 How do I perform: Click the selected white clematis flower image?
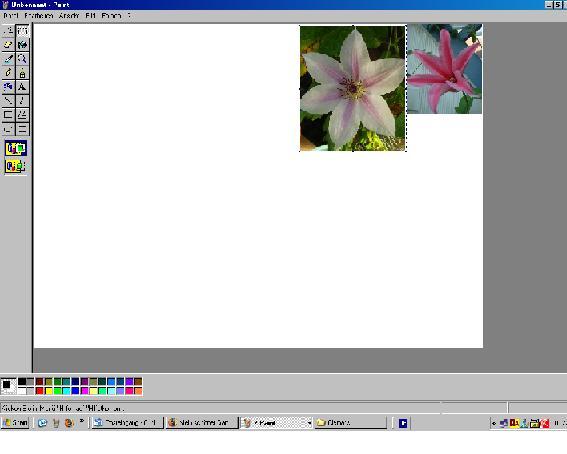(x=353, y=89)
